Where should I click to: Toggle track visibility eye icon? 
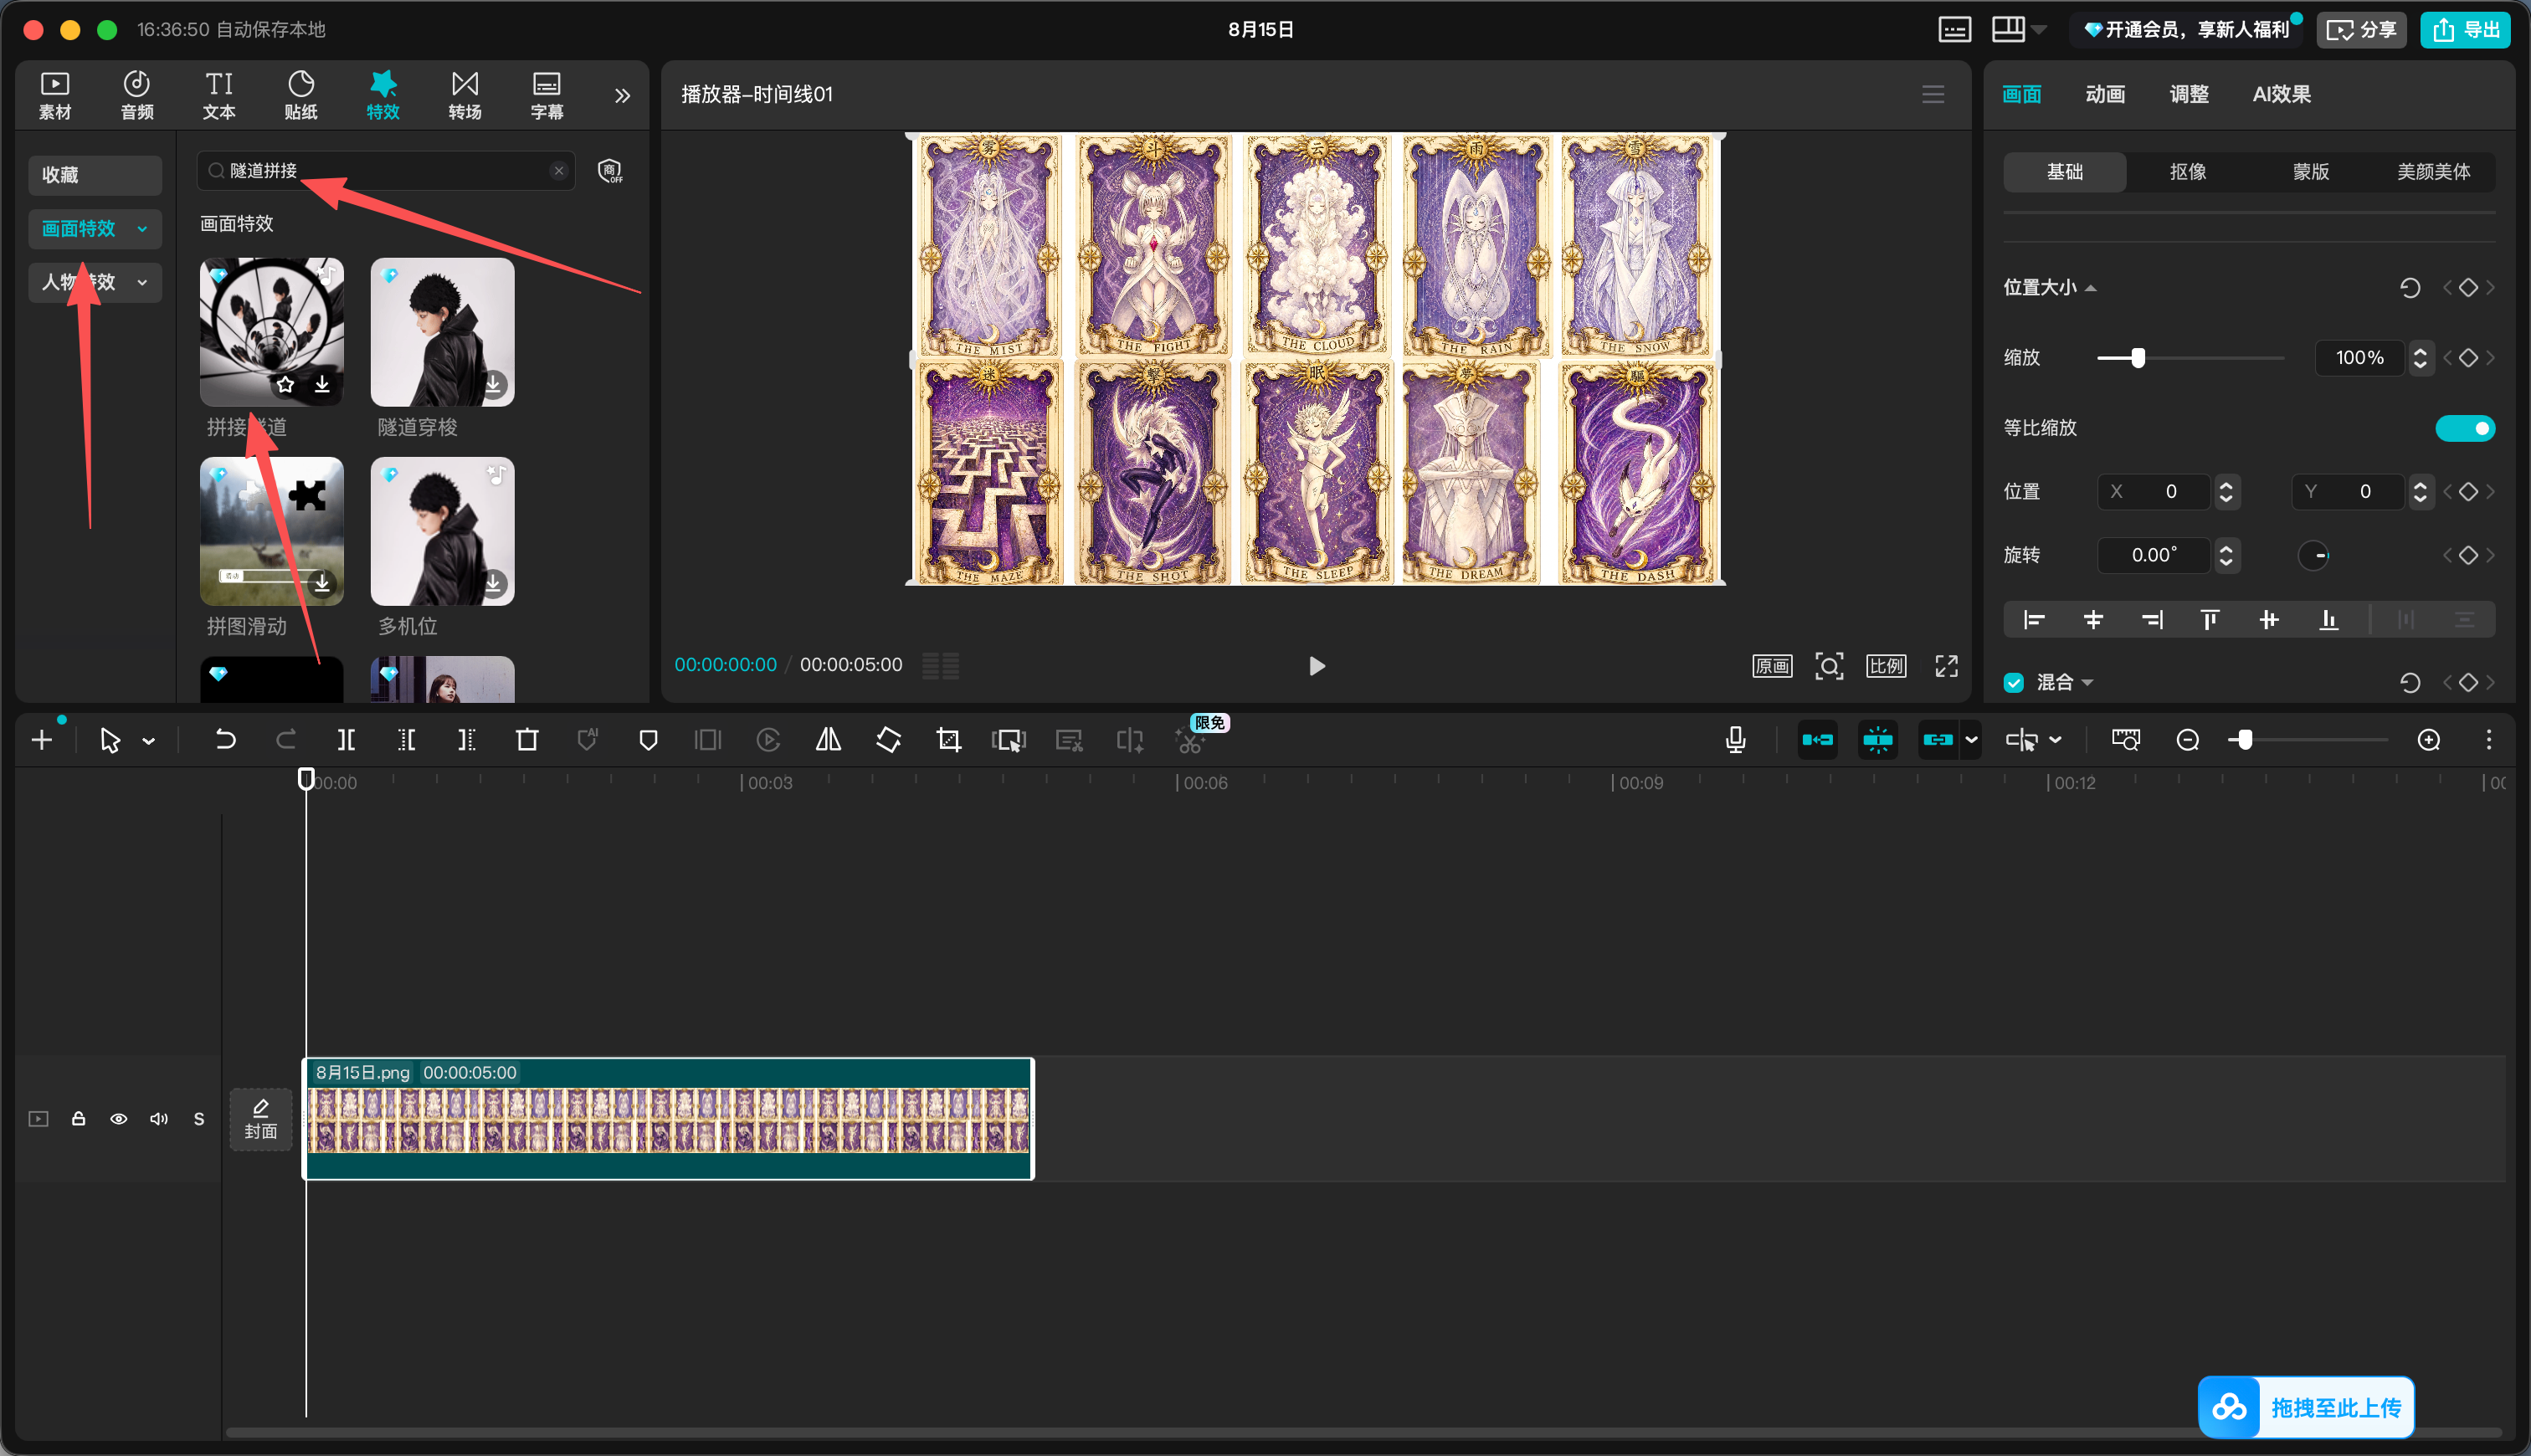[x=118, y=1119]
